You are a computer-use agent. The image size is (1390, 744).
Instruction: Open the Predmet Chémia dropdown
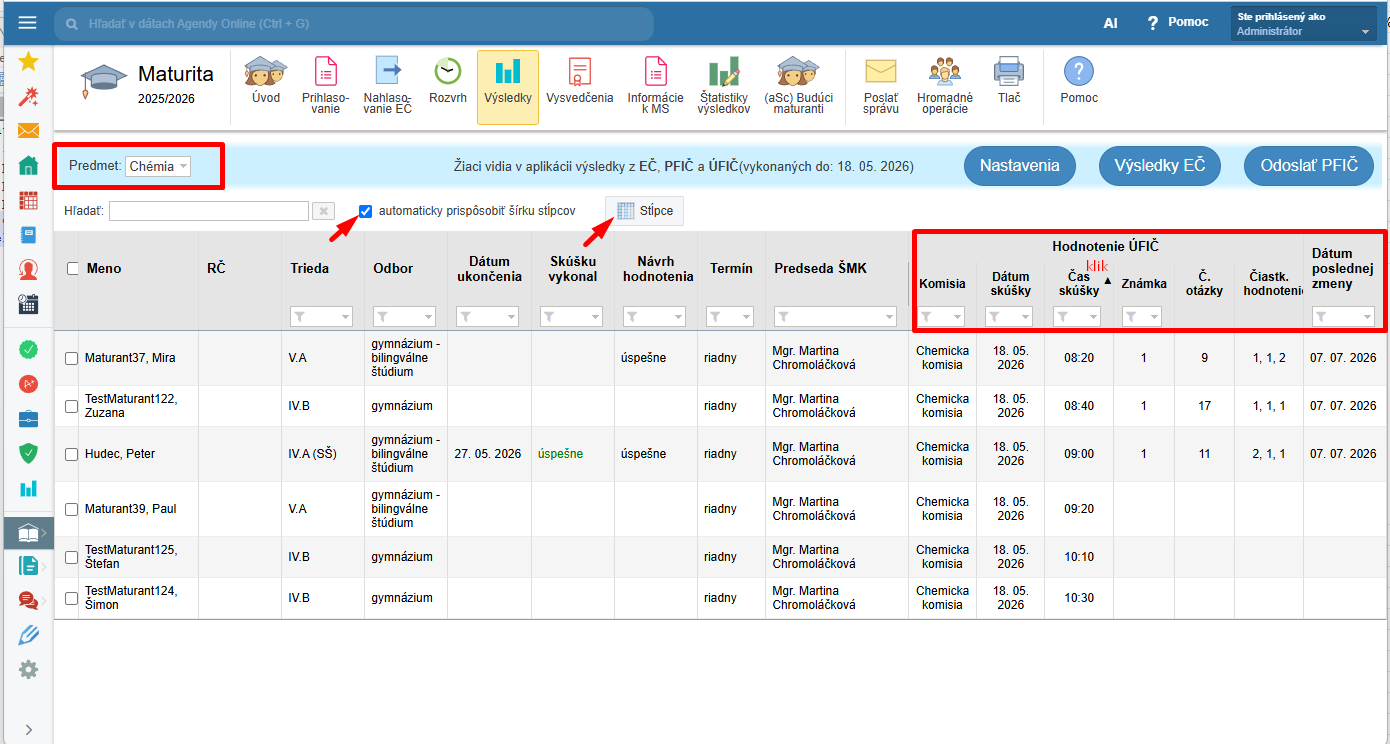coord(158,166)
